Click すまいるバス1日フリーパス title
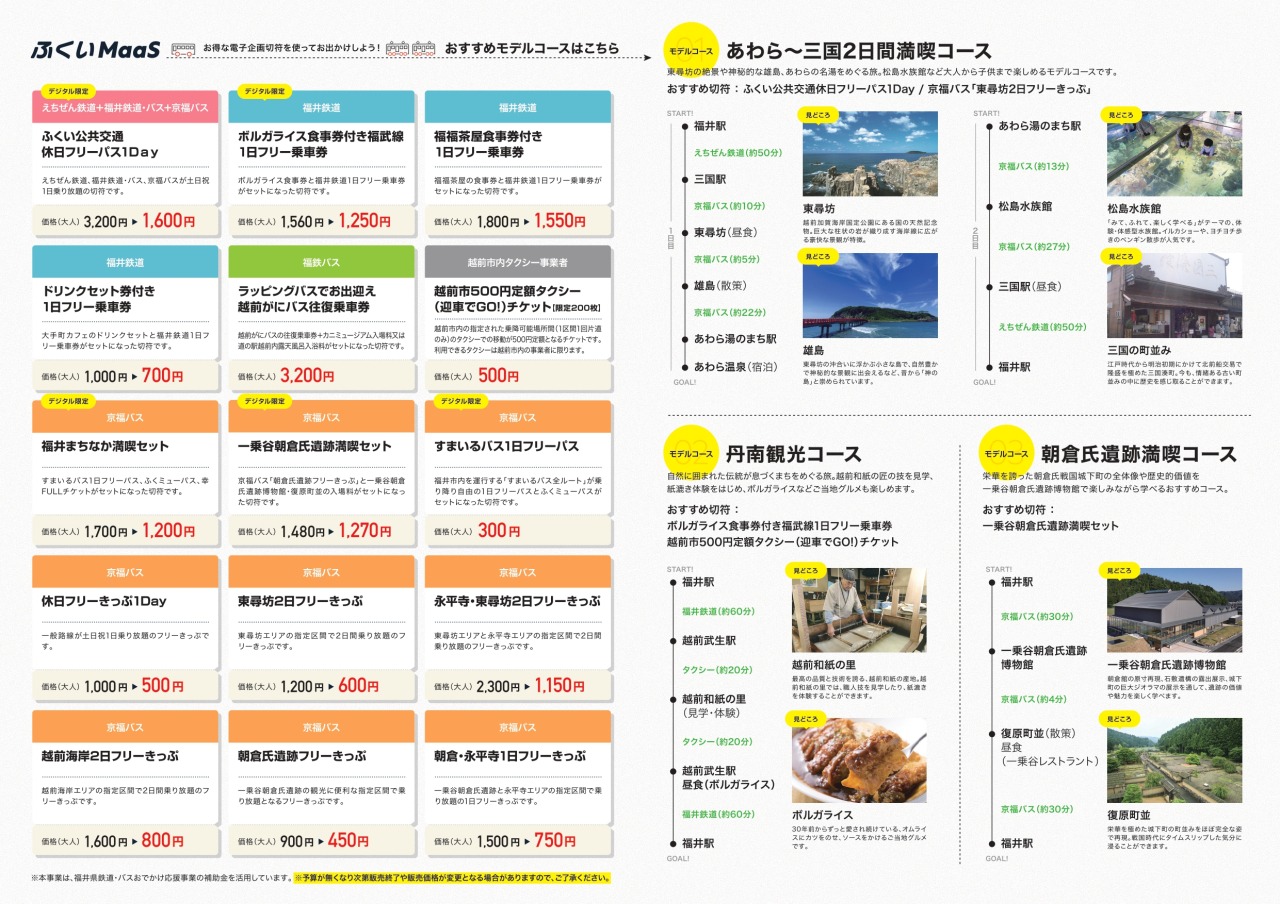This screenshot has width=1280, height=904. tap(506, 446)
